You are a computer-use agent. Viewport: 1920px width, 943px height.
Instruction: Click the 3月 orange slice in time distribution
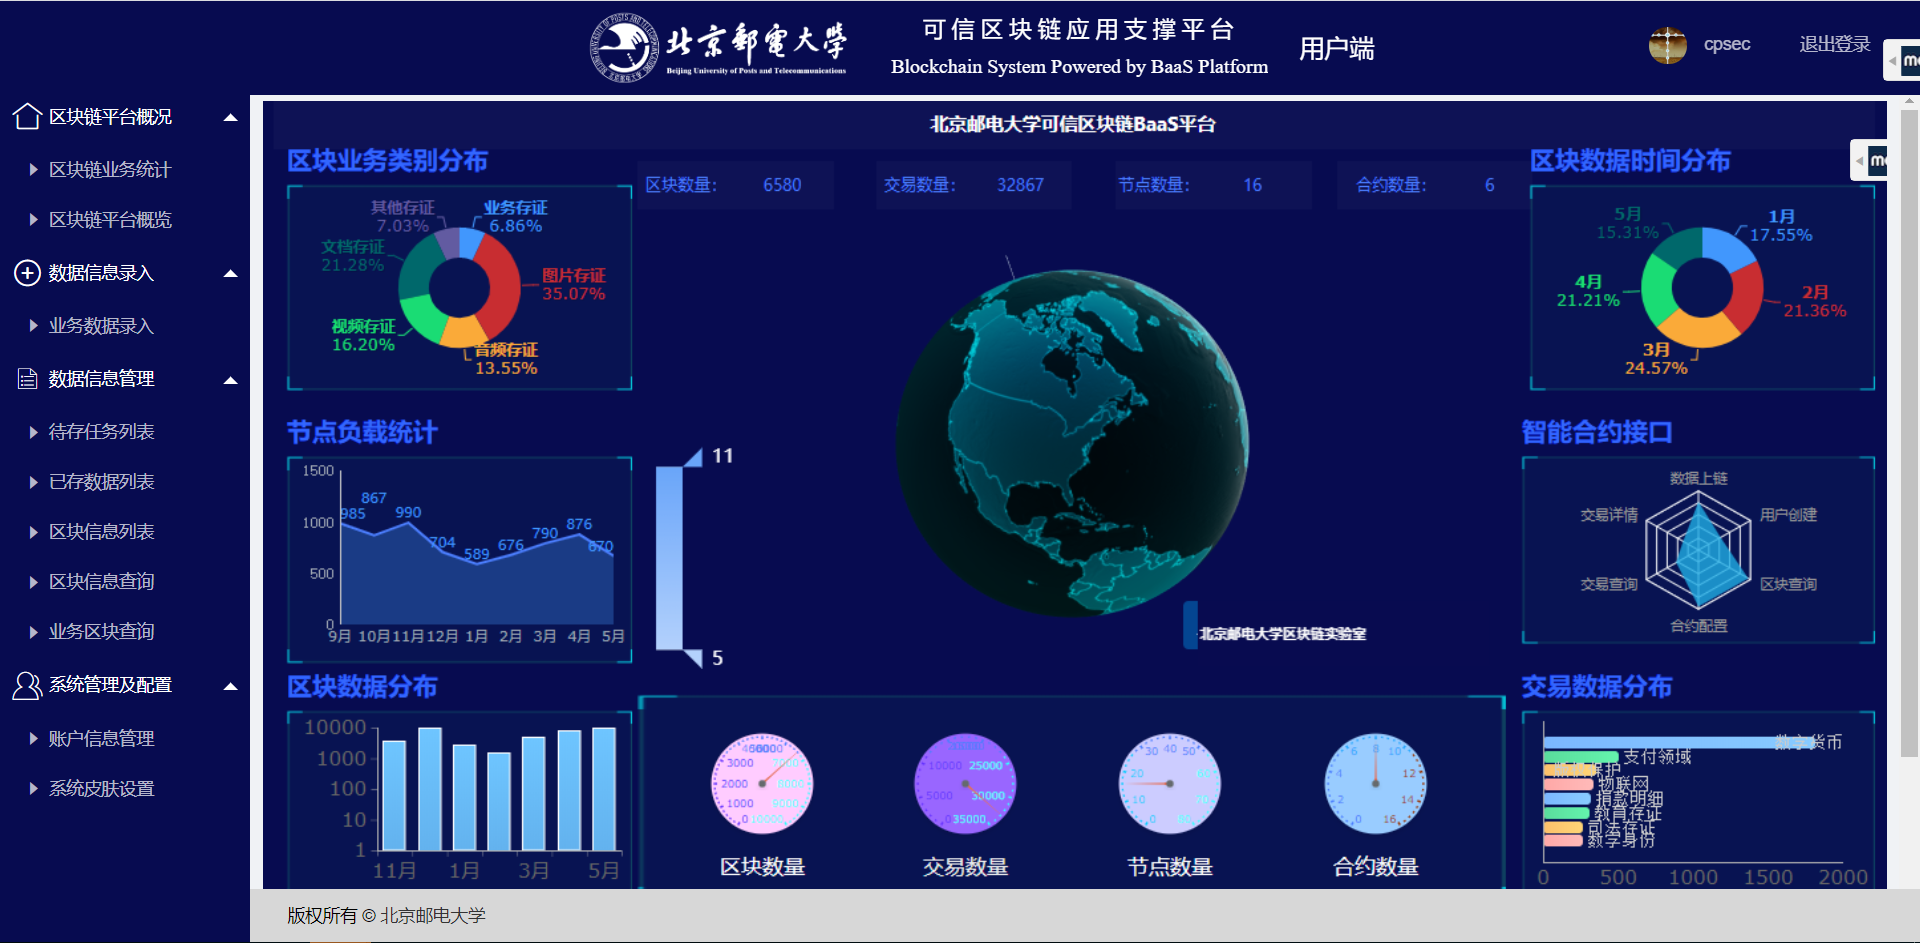coord(1700,328)
